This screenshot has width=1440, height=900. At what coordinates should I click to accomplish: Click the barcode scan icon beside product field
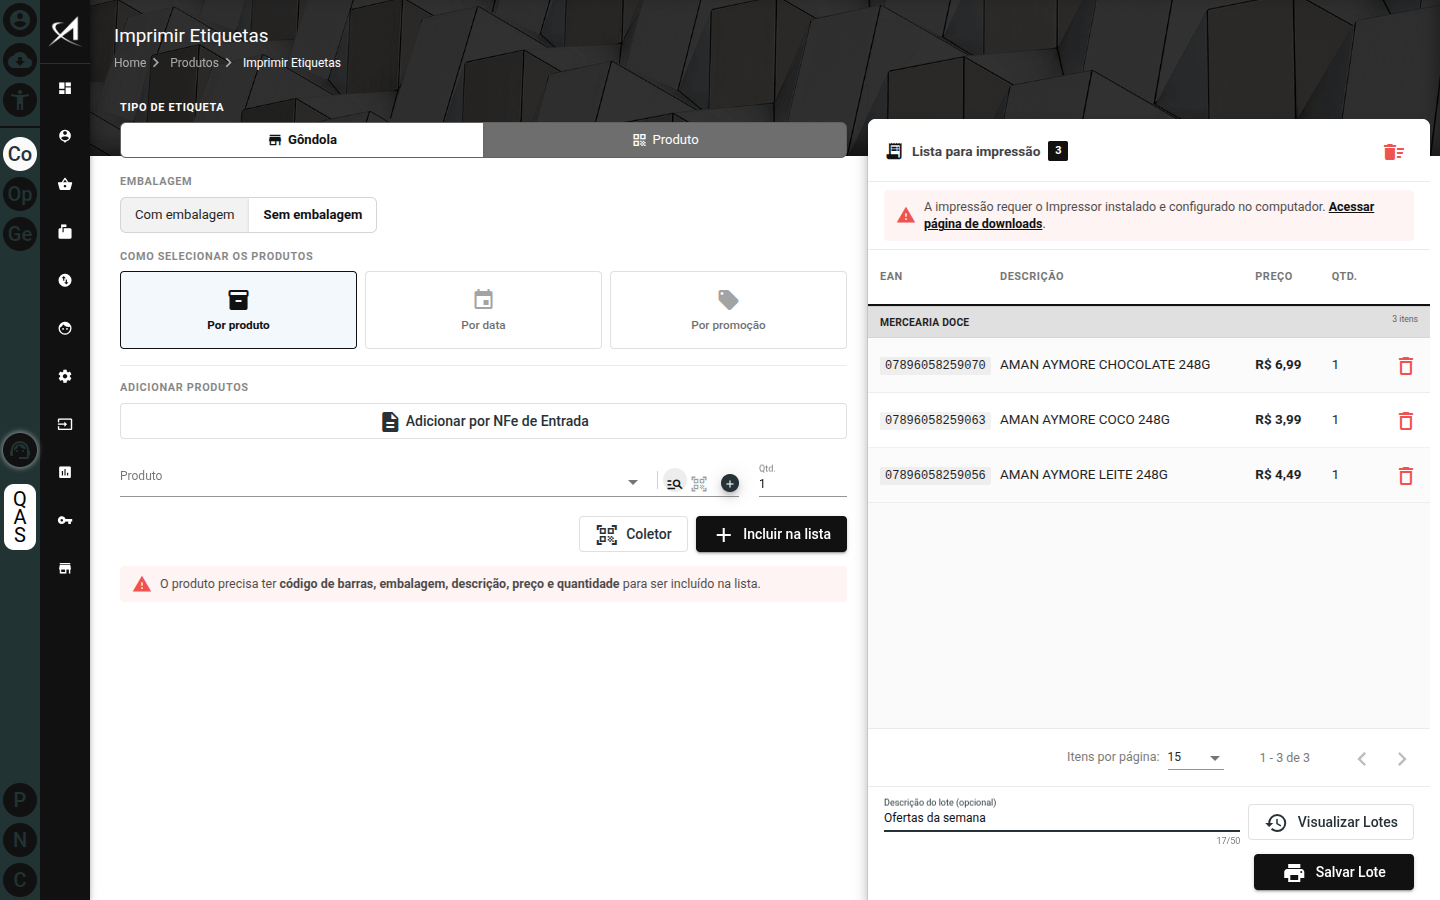click(x=700, y=483)
